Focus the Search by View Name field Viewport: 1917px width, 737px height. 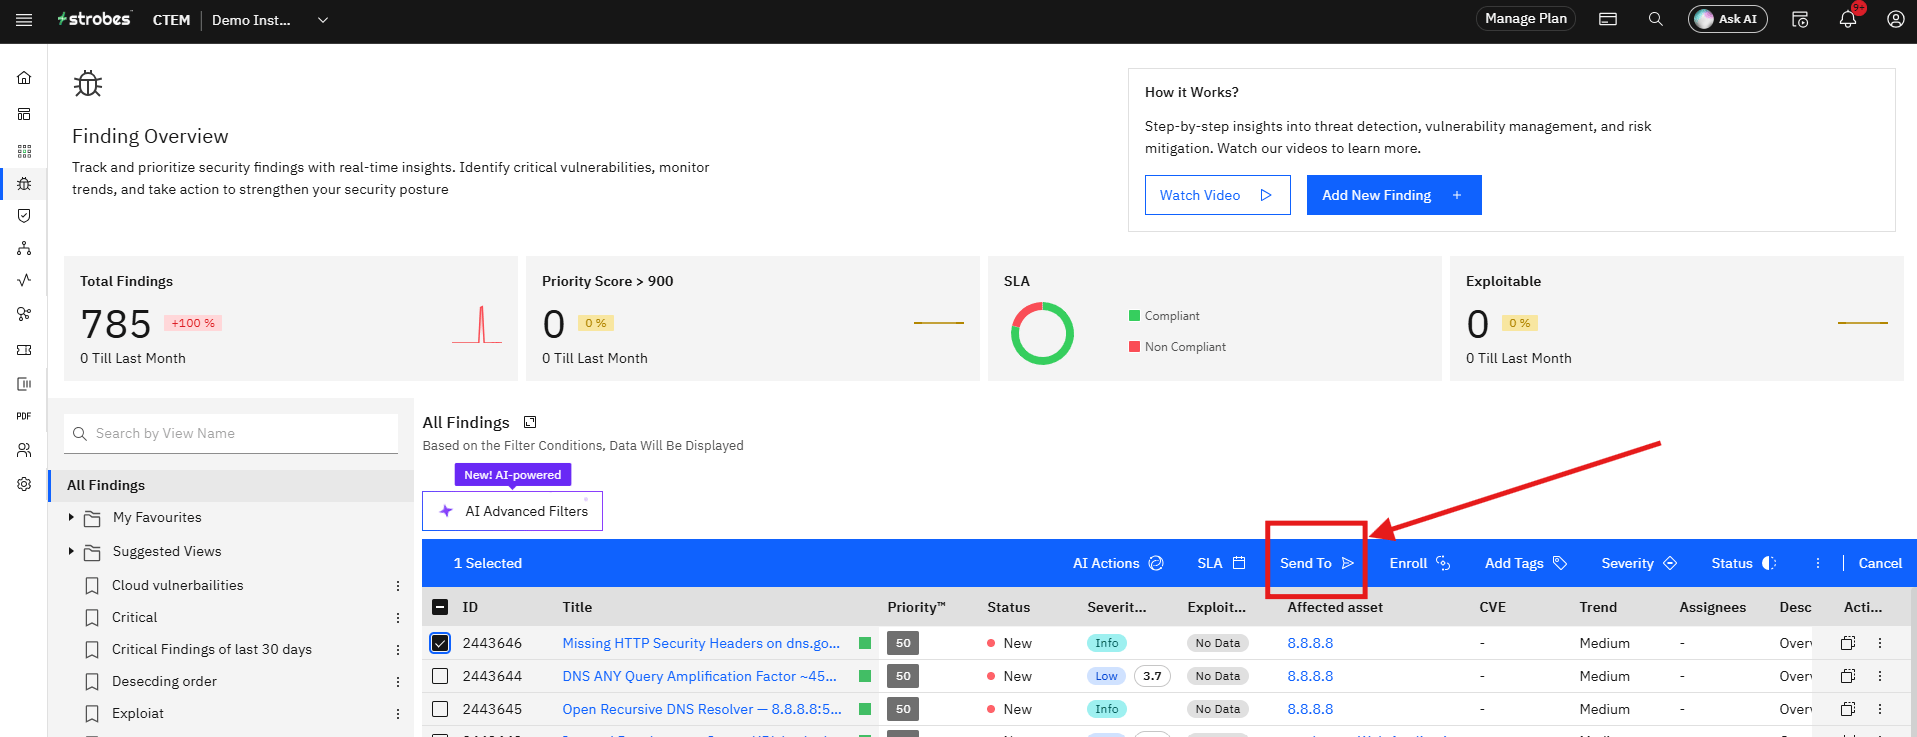[231, 433]
